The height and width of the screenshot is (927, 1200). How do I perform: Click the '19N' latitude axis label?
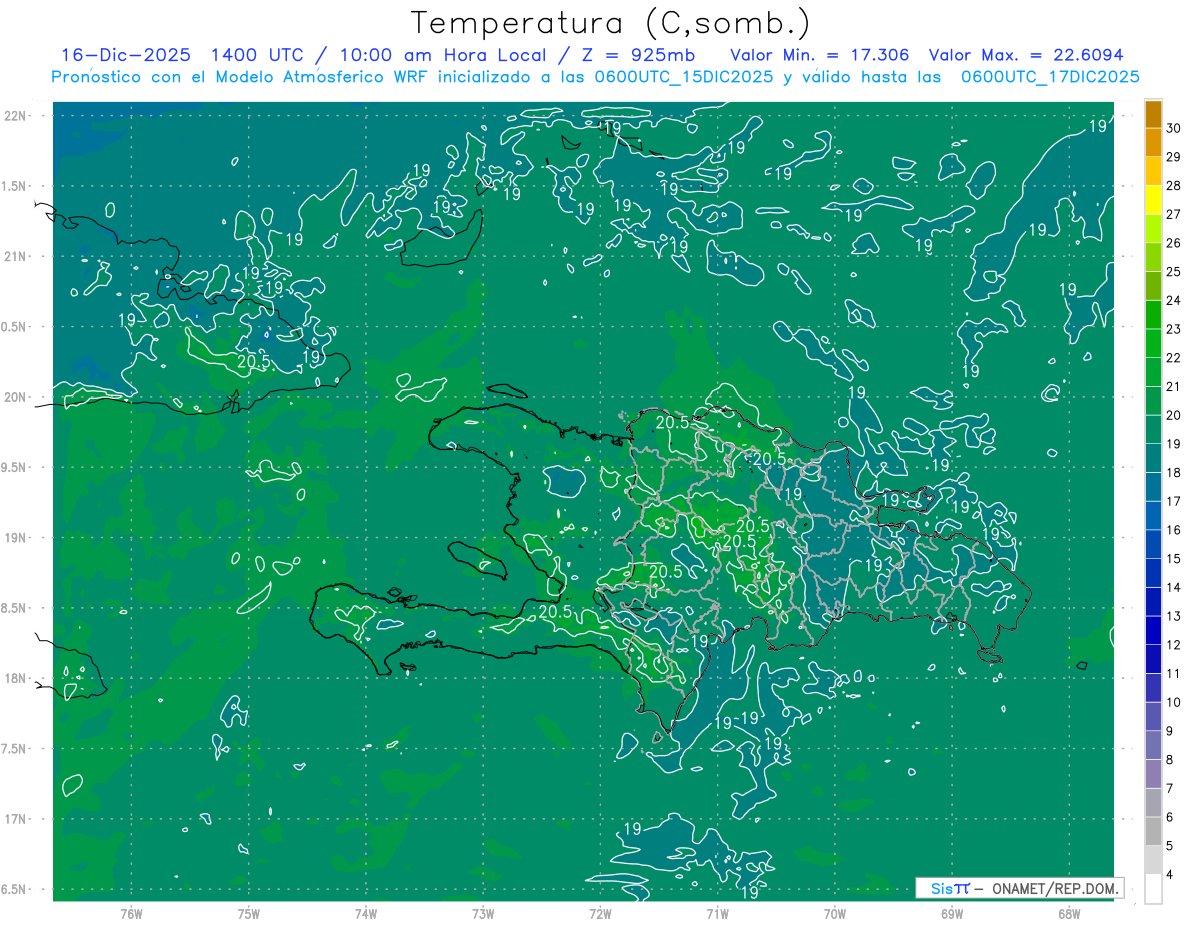click(x=17, y=538)
